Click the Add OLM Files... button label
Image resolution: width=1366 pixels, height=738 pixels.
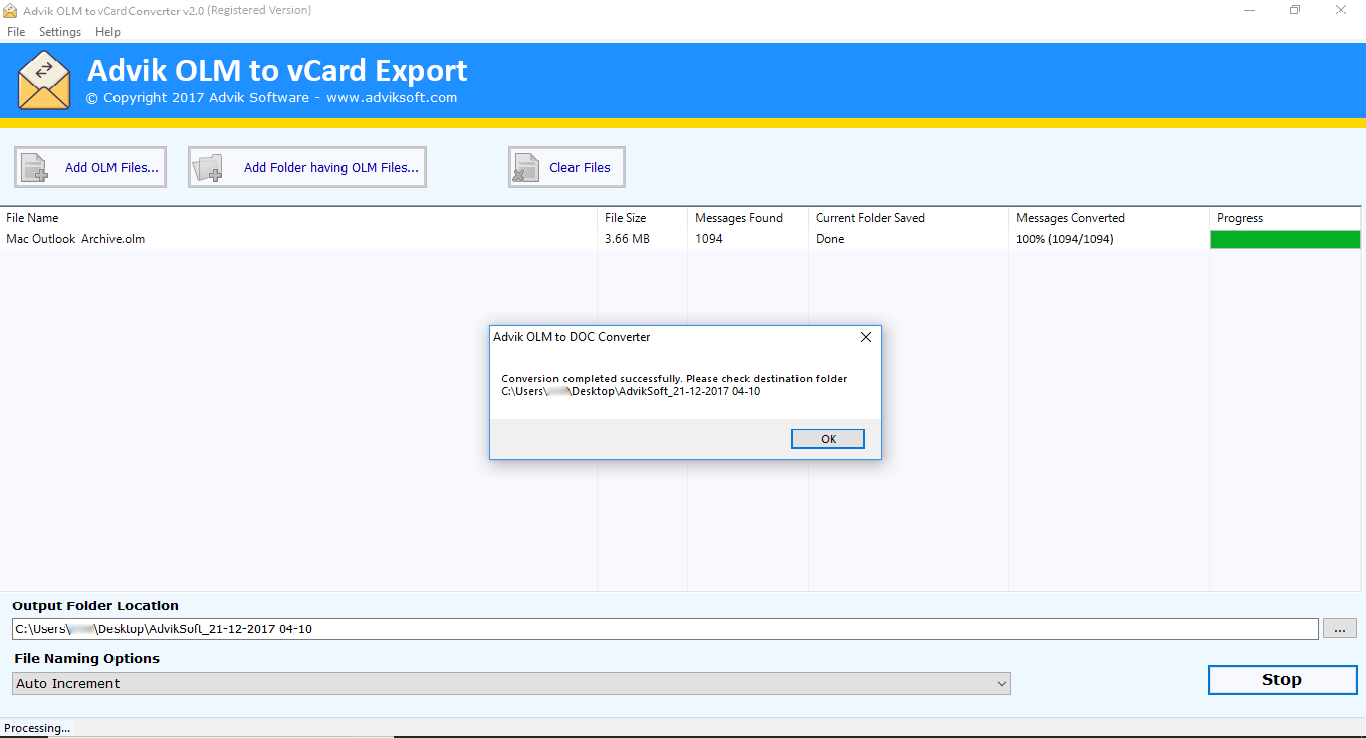click(112, 167)
